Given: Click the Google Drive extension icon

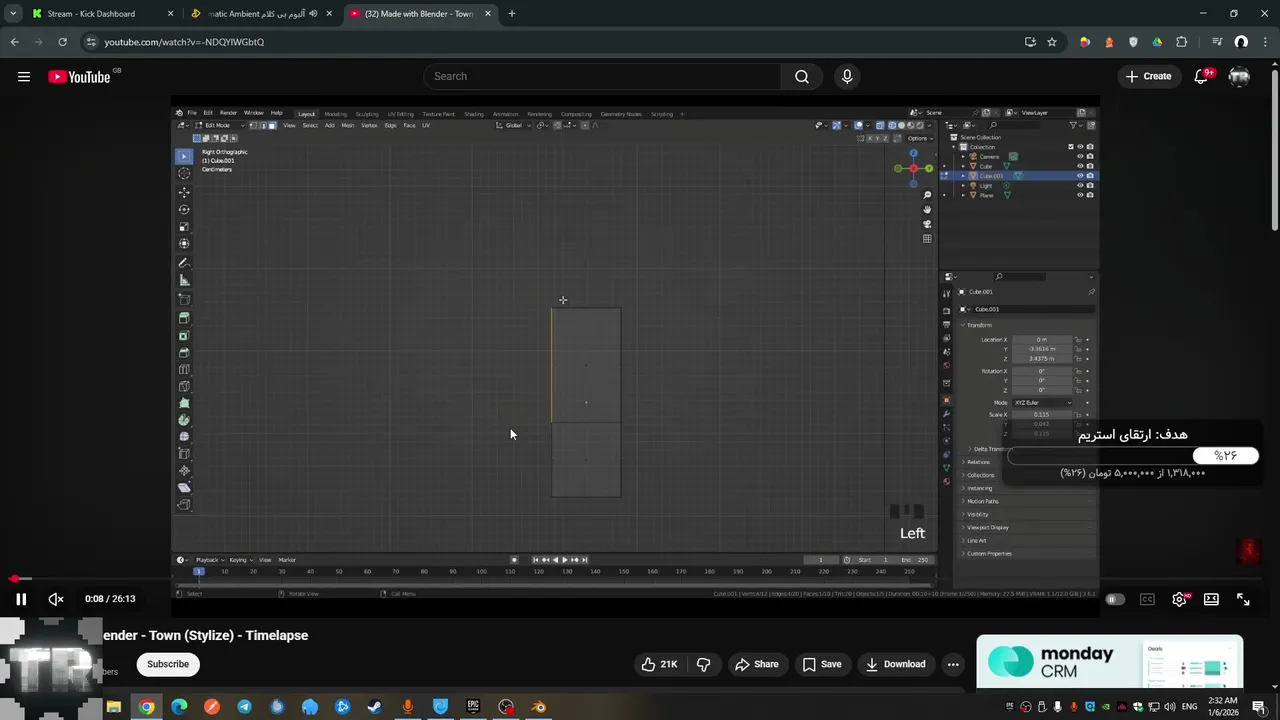Looking at the screenshot, I should (x=1157, y=42).
